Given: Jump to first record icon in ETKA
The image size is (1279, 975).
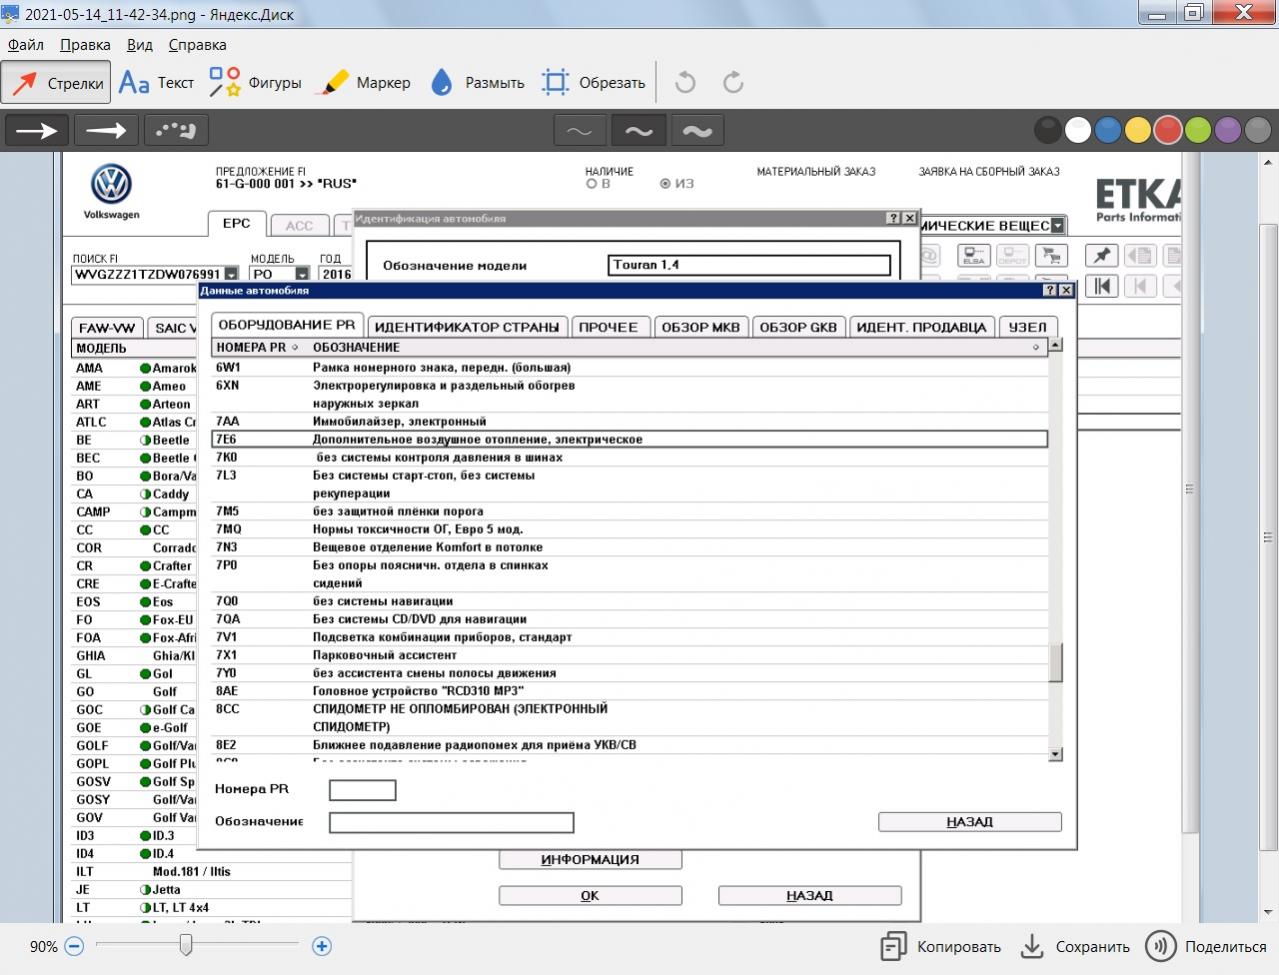Looking at the screenshot, I should tap(1102, 286).
